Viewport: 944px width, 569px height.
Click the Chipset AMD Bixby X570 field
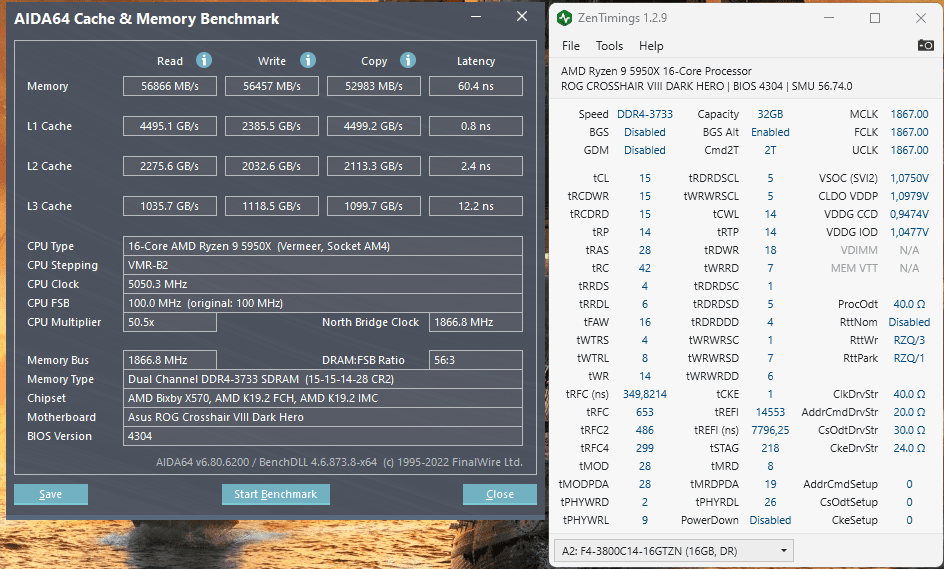click(323, 398)
